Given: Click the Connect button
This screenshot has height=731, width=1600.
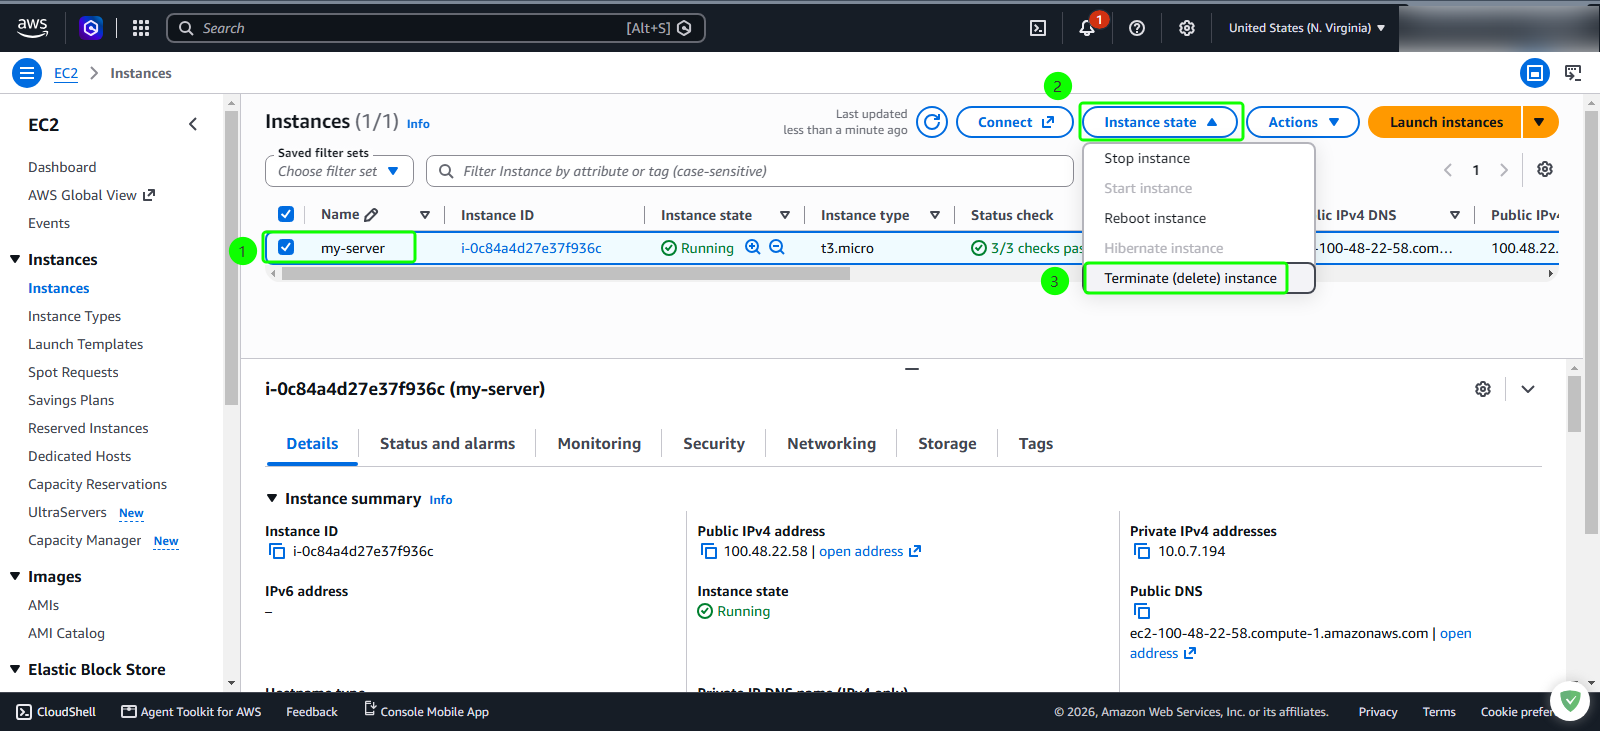Looking at the screenshot, I should [x=1015, y=122].
